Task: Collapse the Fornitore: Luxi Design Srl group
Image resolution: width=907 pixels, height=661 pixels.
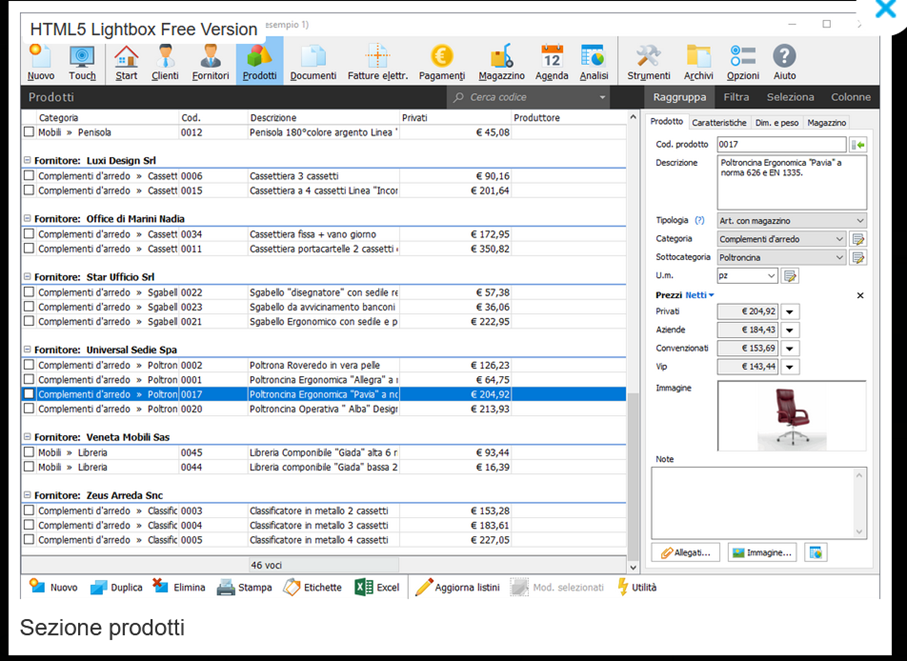Action: point(26,160)
